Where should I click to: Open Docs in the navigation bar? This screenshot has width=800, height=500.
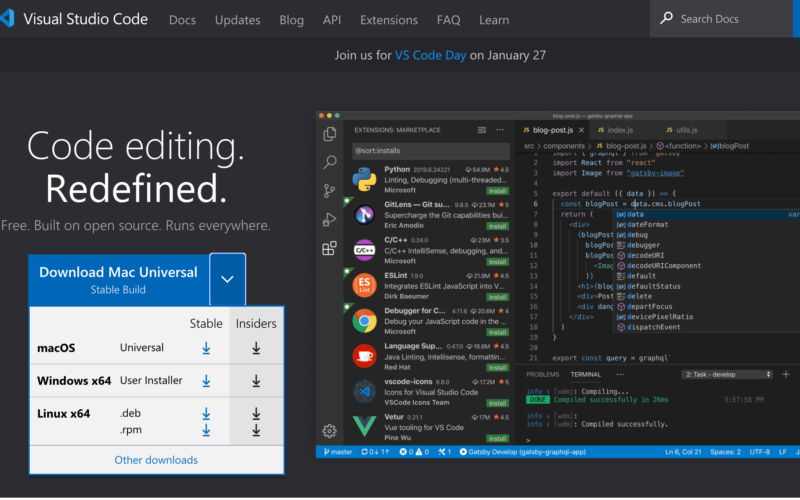pyautogui.click(x=182, y=20)
